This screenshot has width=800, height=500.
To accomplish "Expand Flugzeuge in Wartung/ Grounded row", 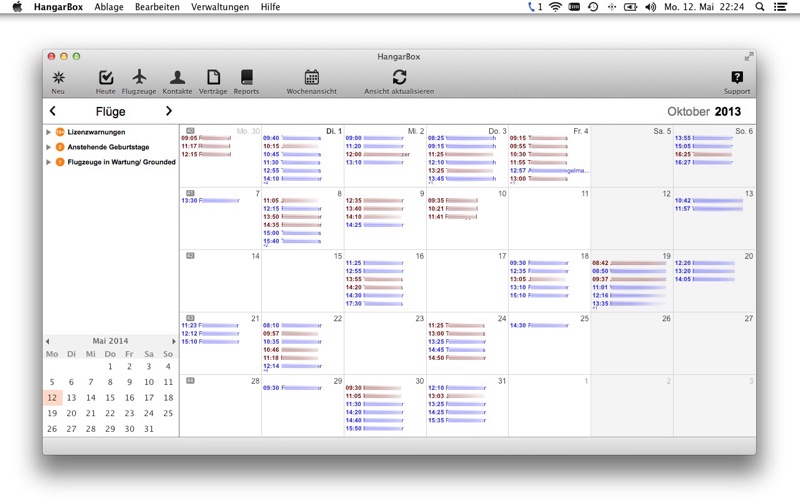I will point(48,162).
